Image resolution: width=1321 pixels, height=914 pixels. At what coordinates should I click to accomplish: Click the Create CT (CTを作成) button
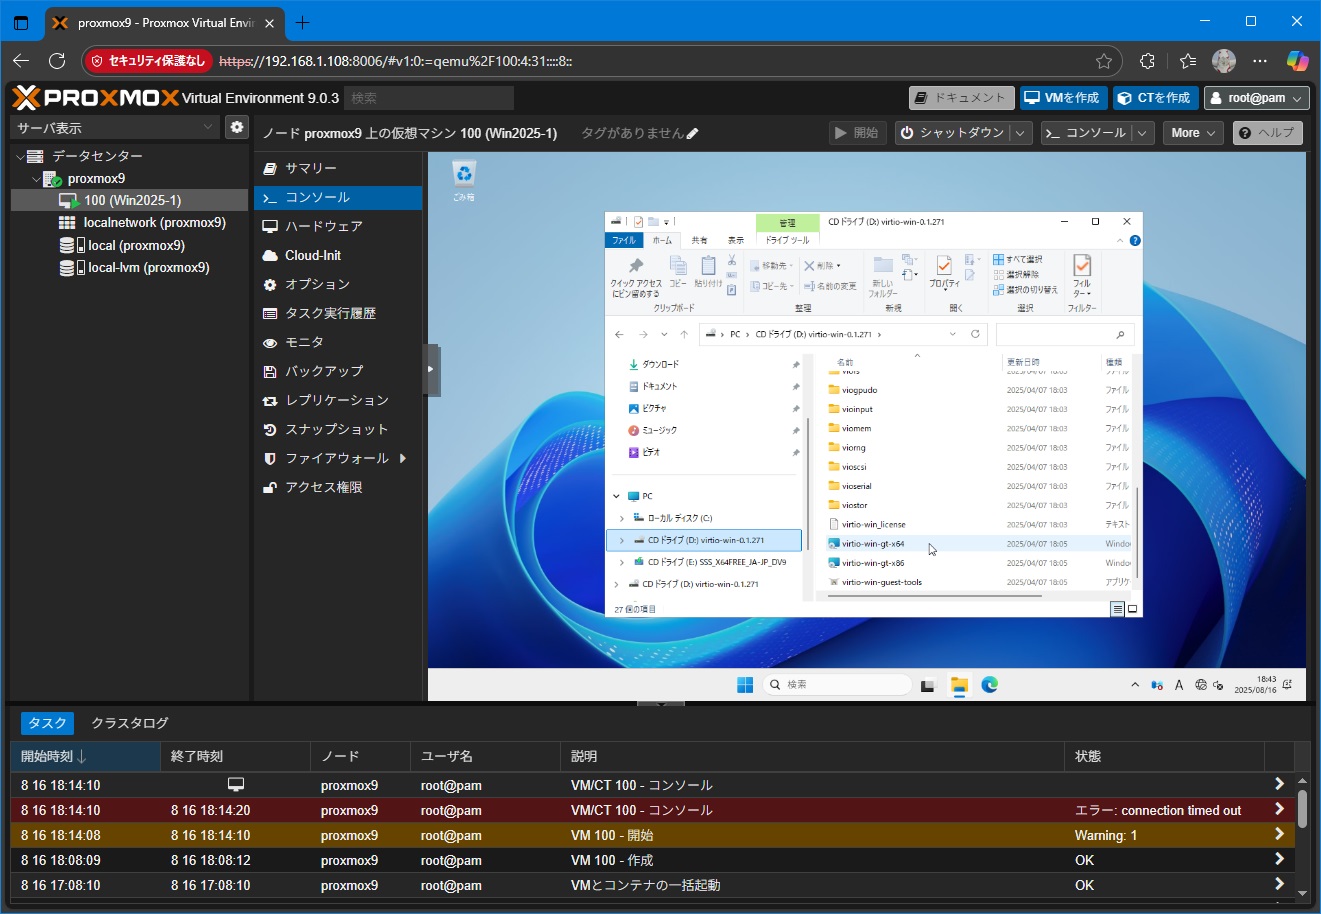[x=1154, y=98]
